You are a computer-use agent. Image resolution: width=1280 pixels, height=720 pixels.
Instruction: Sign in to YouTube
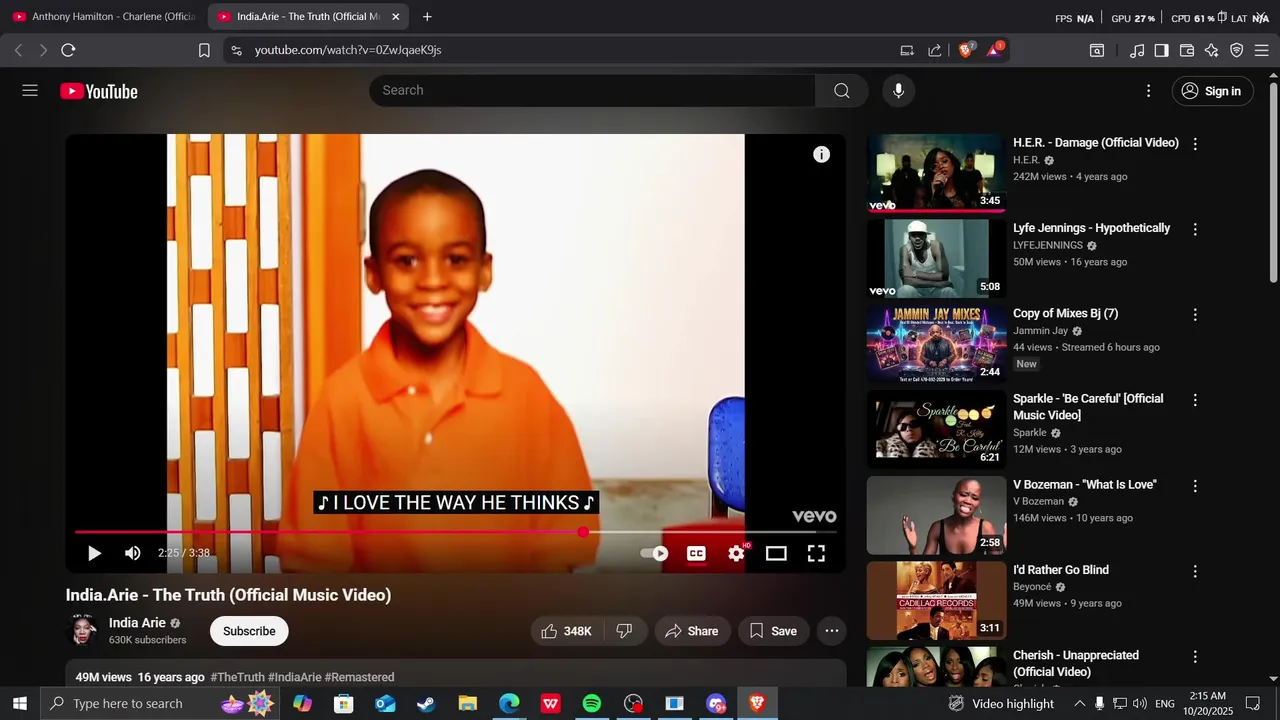coord(1212,91)
